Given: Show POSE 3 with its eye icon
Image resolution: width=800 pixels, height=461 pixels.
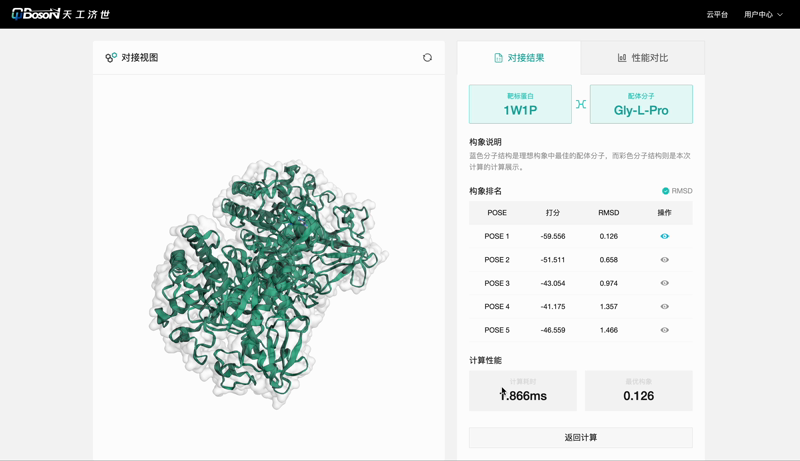Looking at the screenshot, I should coord(664,283).
